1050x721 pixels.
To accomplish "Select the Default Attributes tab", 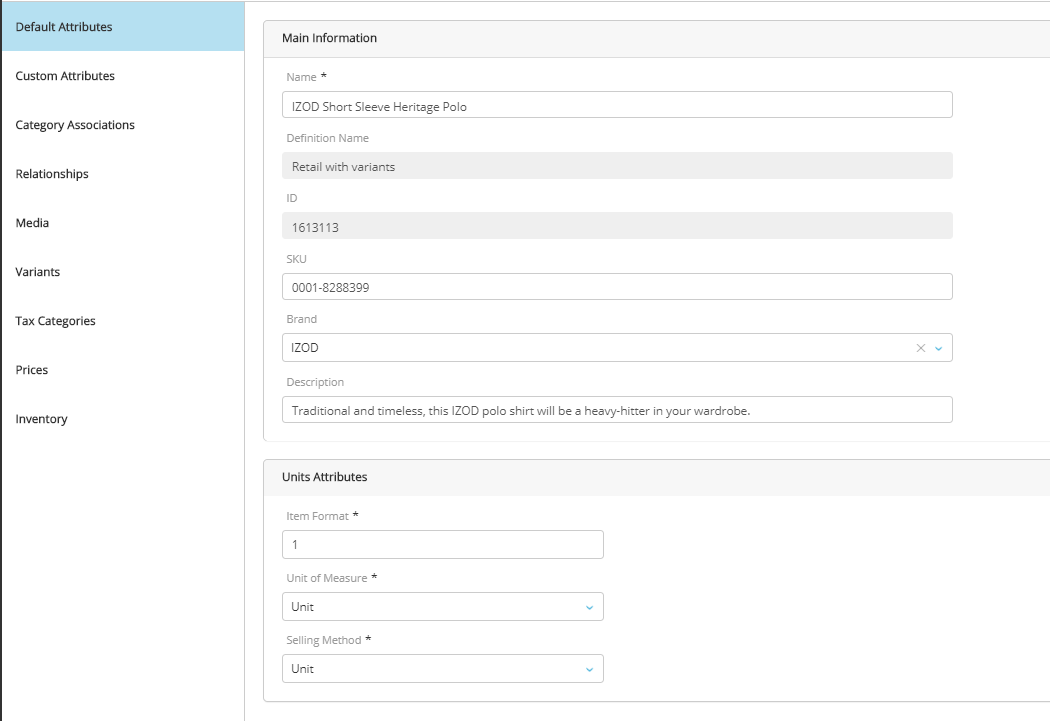I will 64,27.
